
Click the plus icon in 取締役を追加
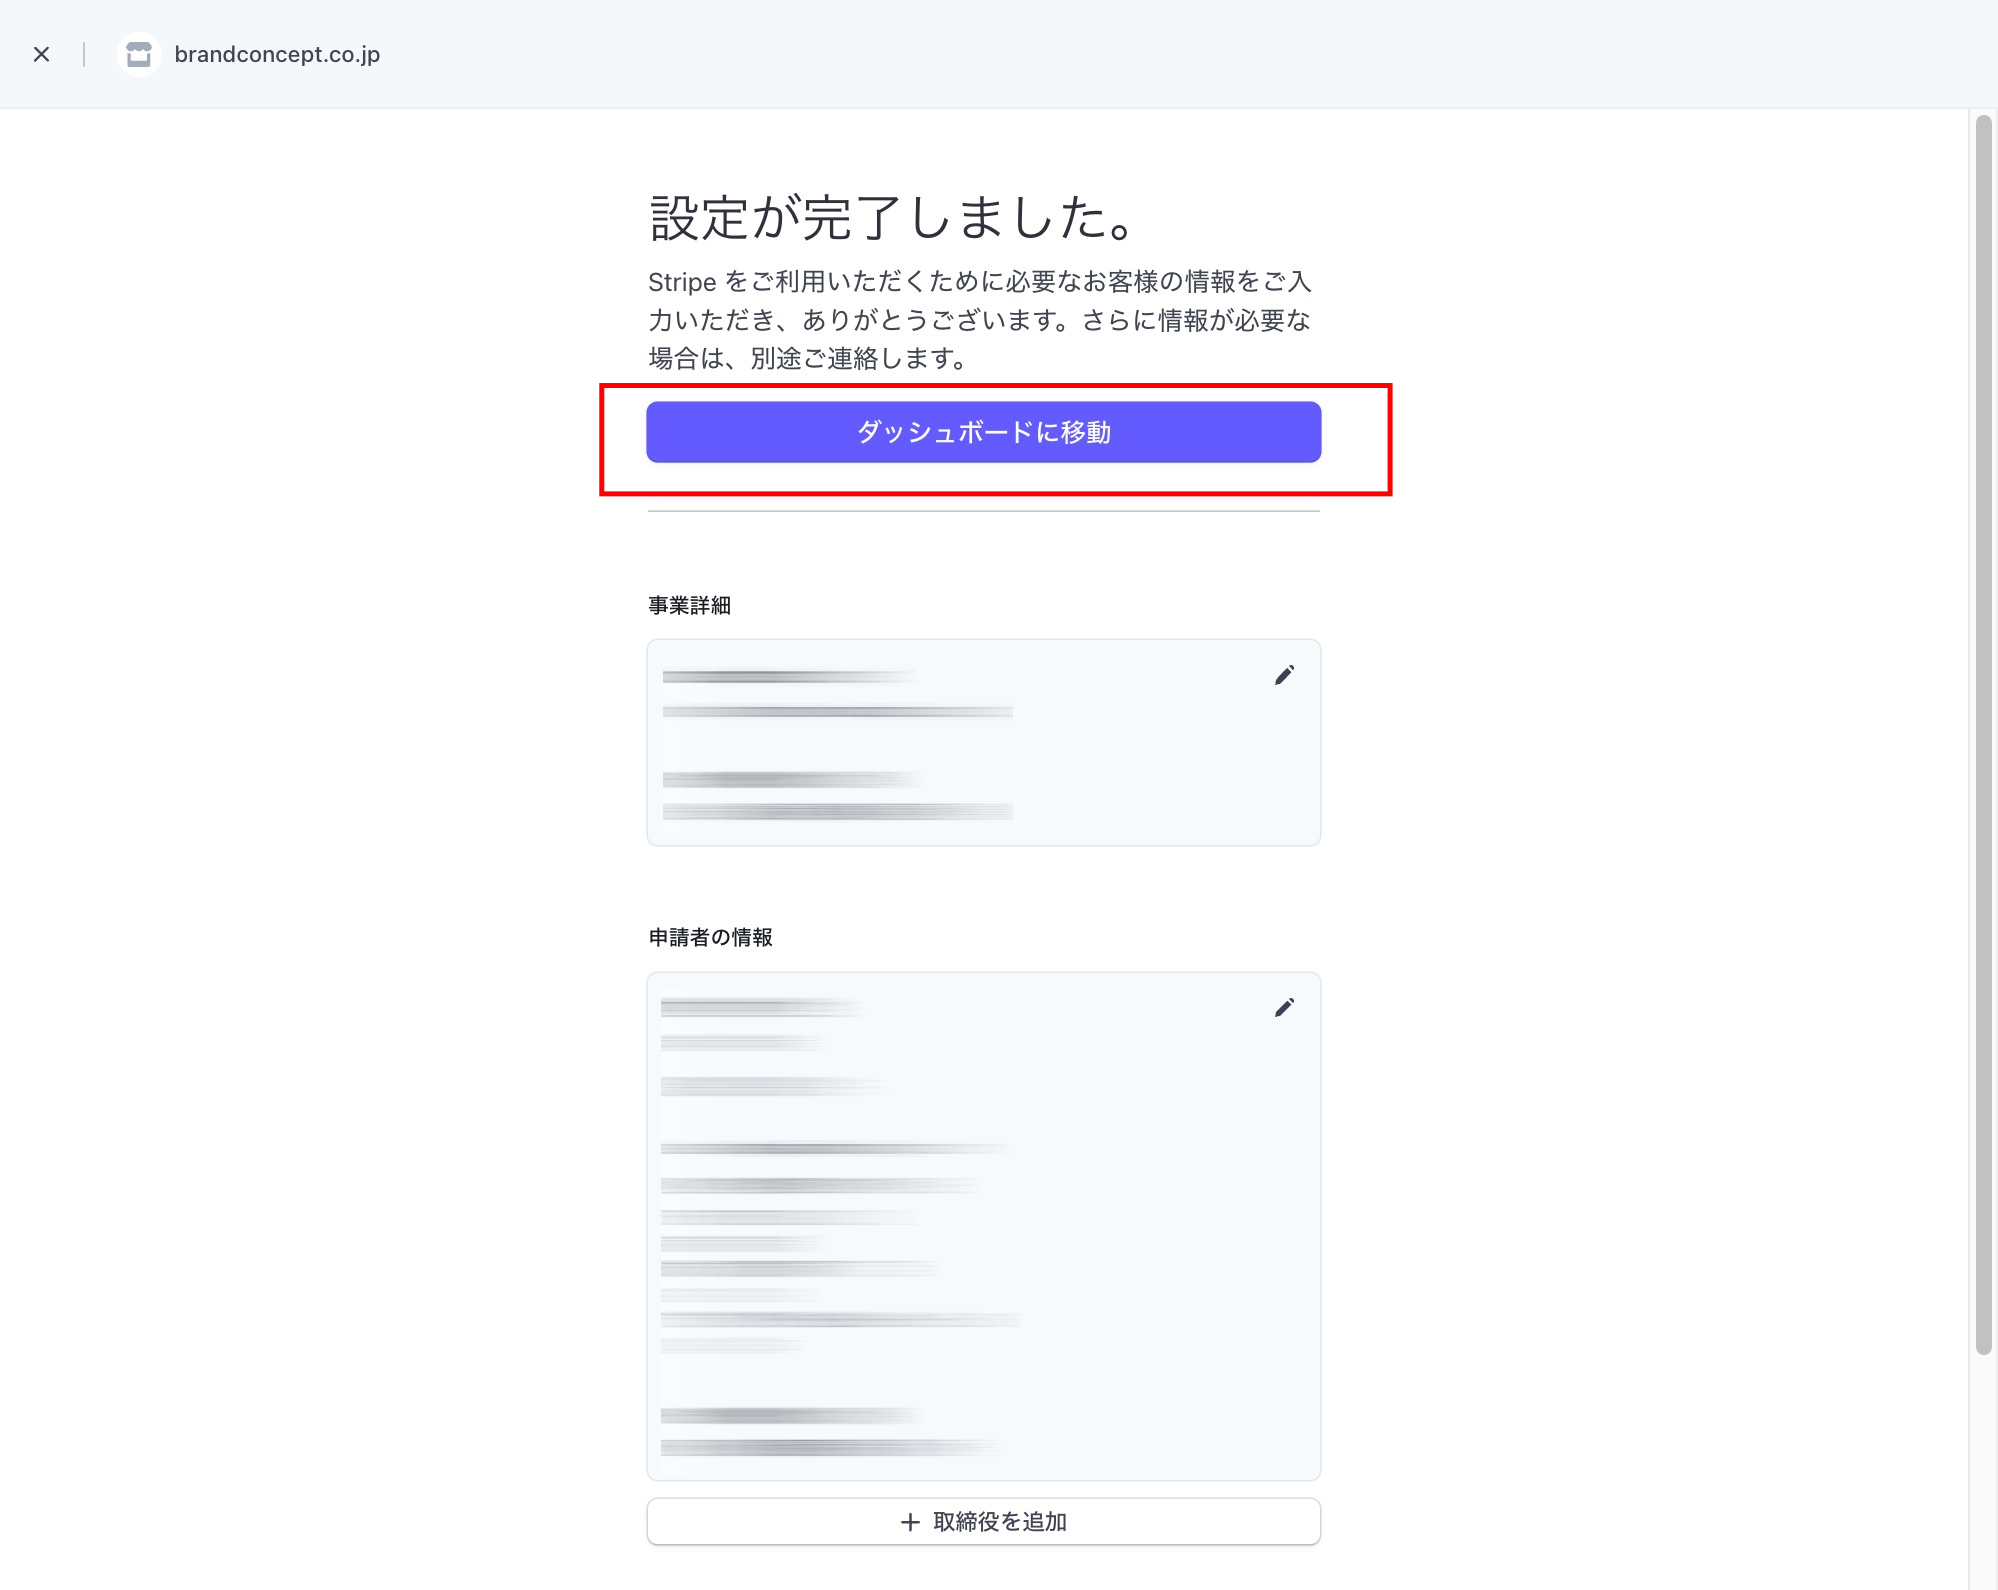pyautogui.click(x=910, y=1522)
